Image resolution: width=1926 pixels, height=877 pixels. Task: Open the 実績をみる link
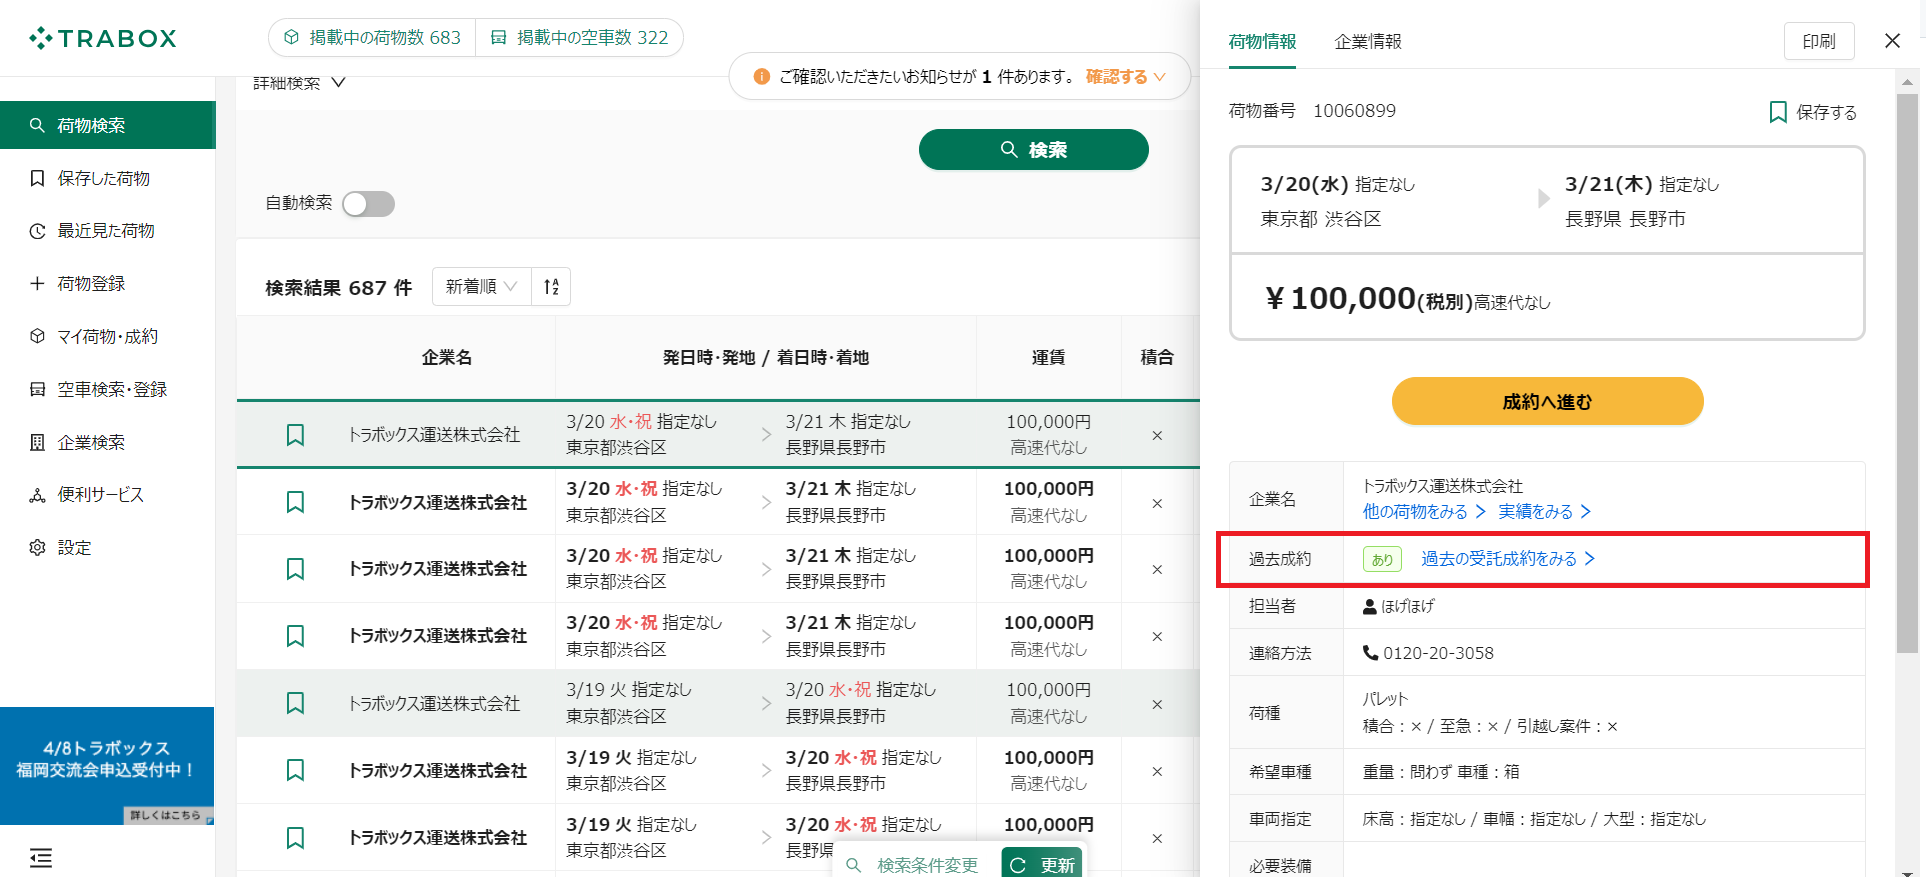tap(1545, 512)
